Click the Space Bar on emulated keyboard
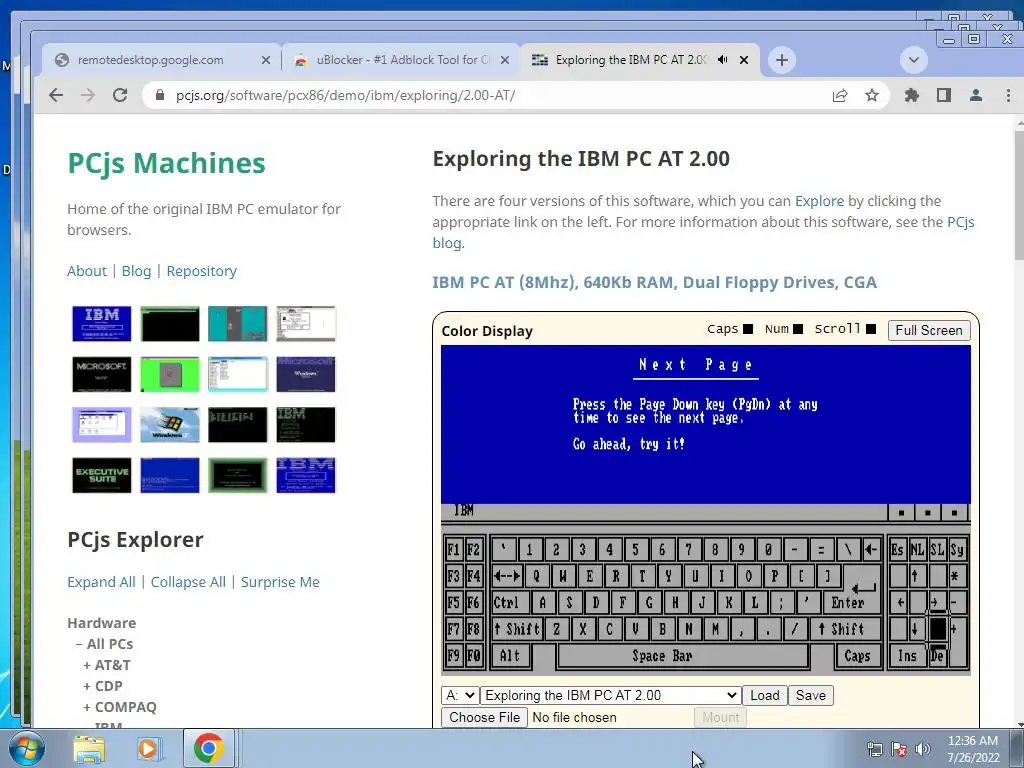The image size is (1024, 768). pos(682,656)
